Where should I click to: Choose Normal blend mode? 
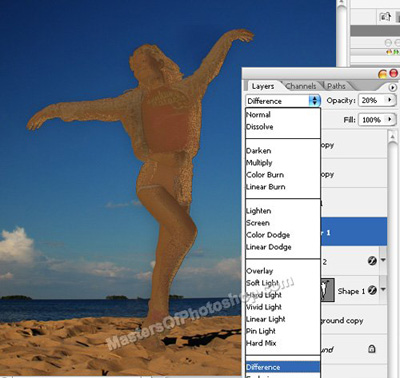258,115
